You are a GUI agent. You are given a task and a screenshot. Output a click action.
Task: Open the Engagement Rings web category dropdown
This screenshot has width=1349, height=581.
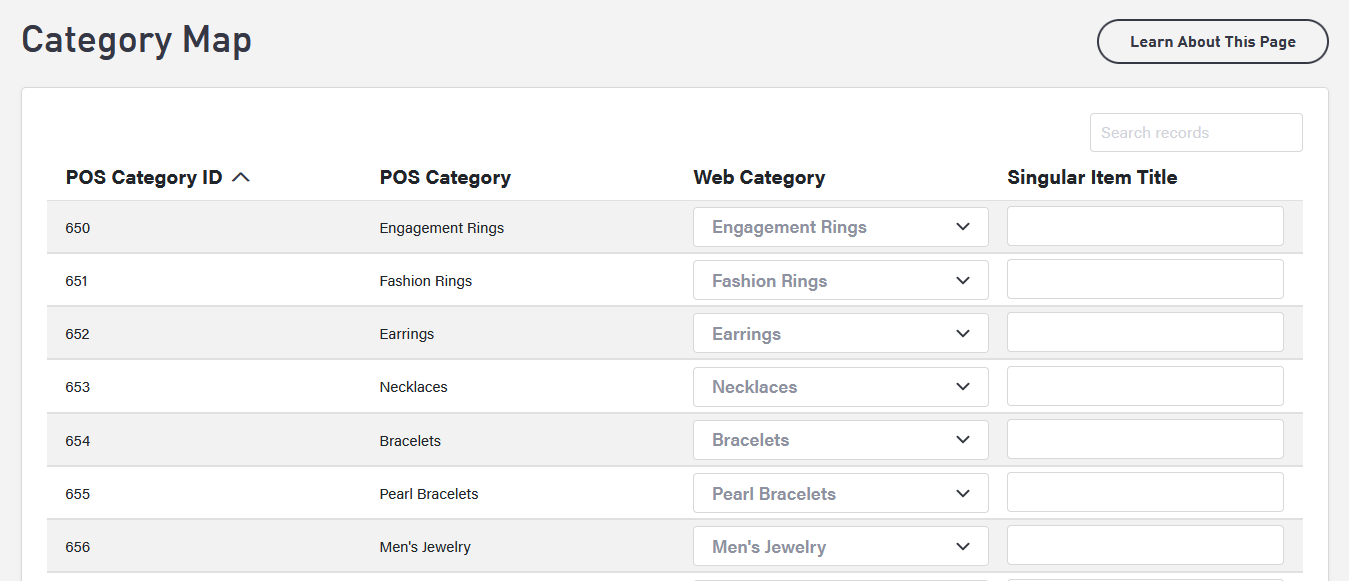(x=840, y=227)
